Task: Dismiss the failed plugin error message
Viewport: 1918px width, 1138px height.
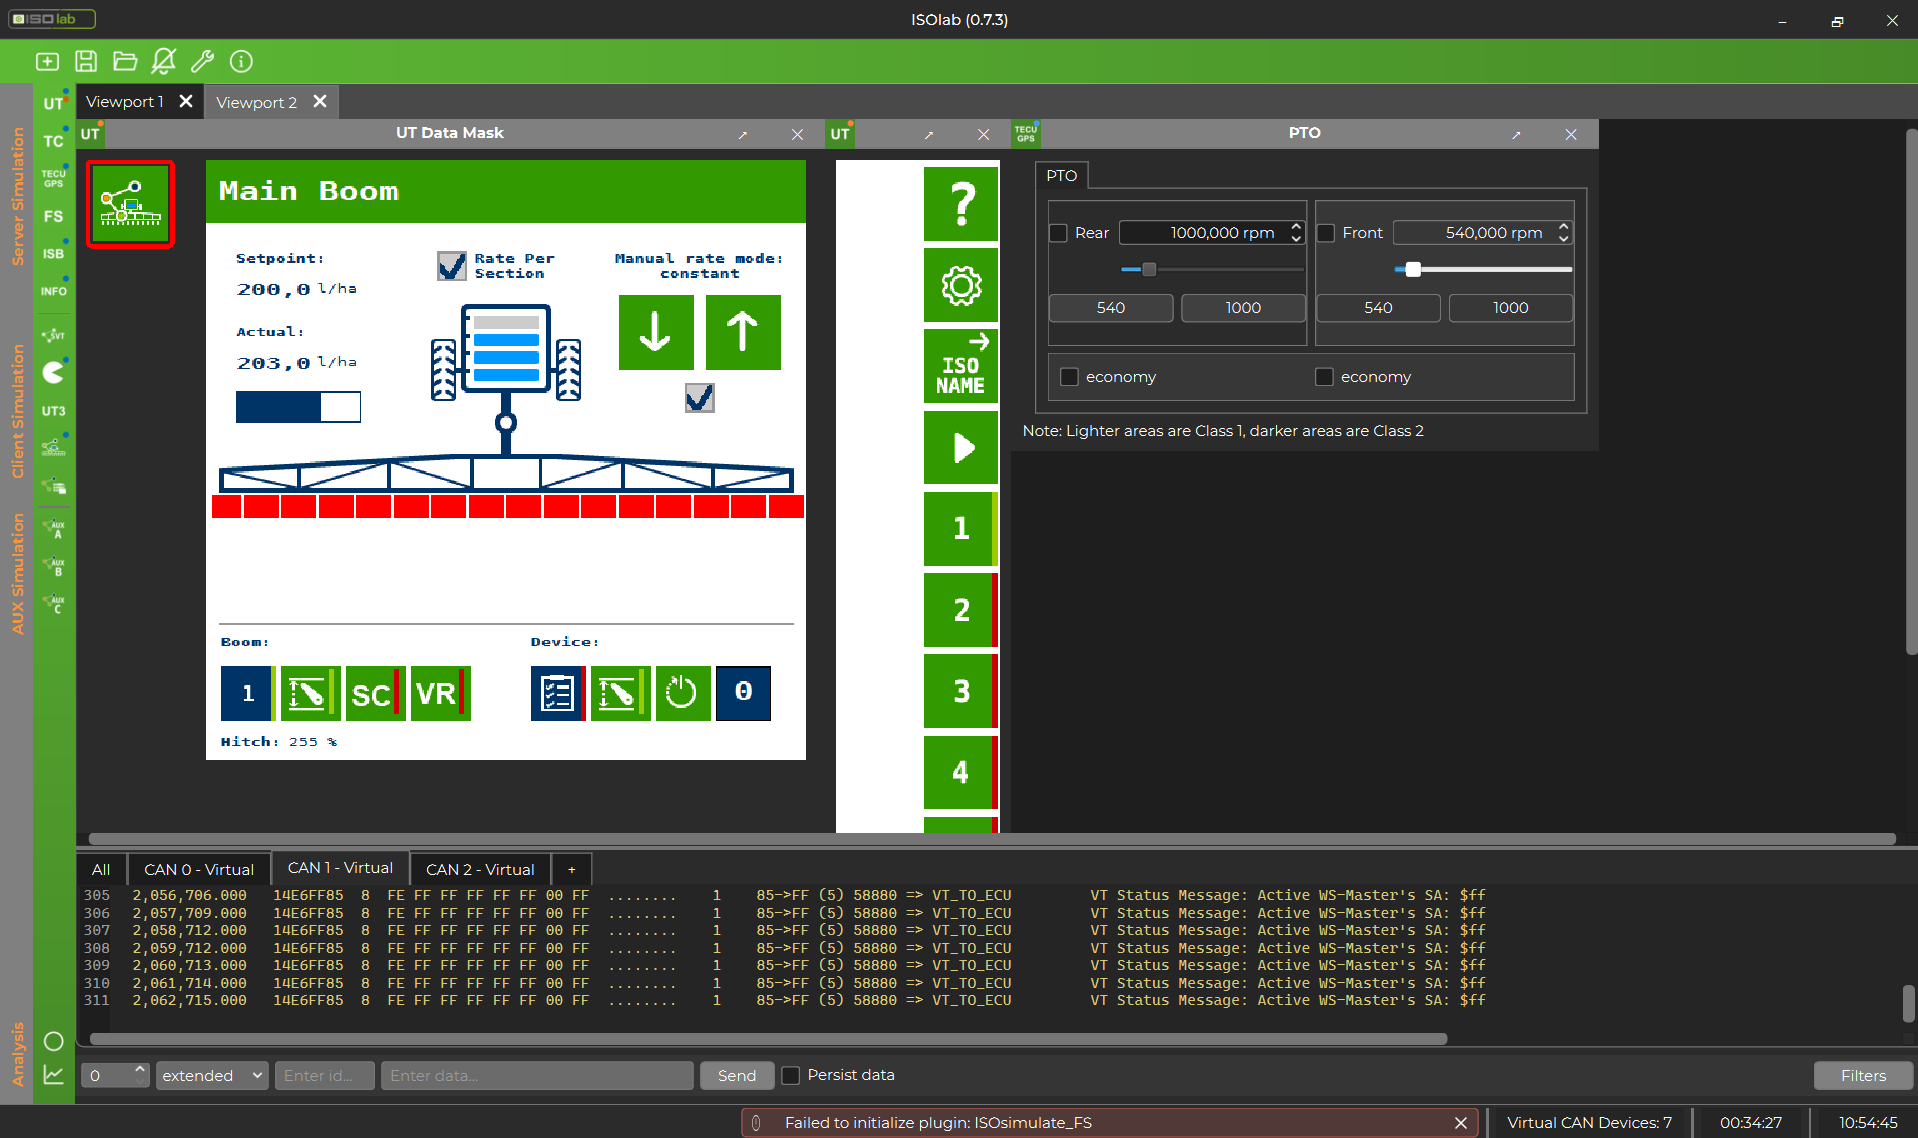Action: click(x=1460, y=1123)
